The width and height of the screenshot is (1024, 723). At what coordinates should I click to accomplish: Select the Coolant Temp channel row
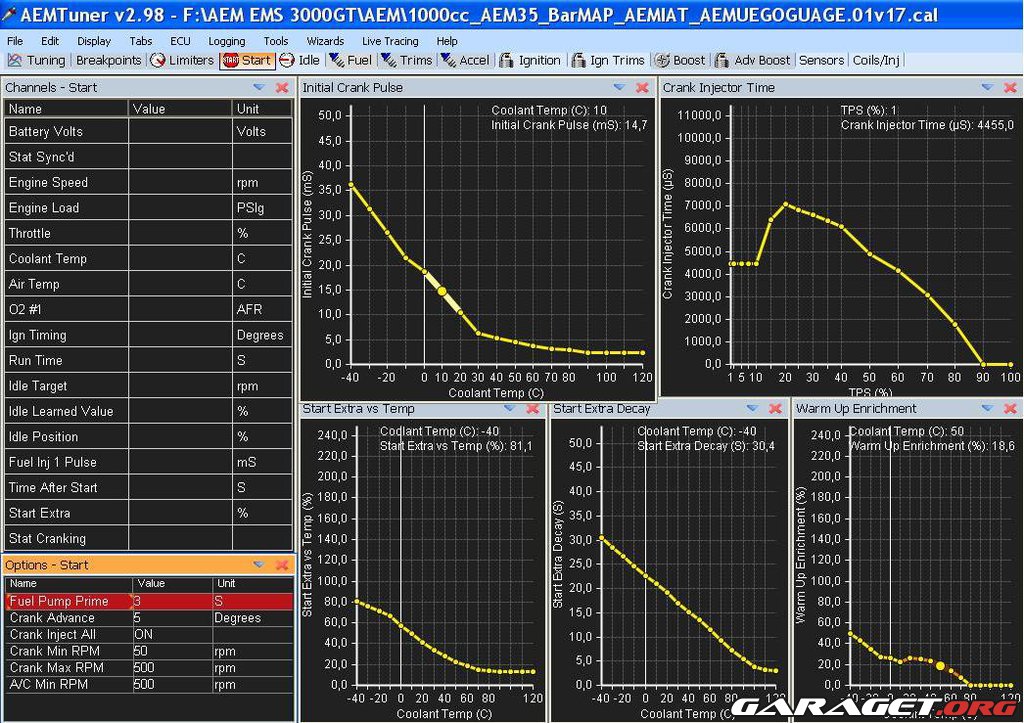tap(148, 259)
